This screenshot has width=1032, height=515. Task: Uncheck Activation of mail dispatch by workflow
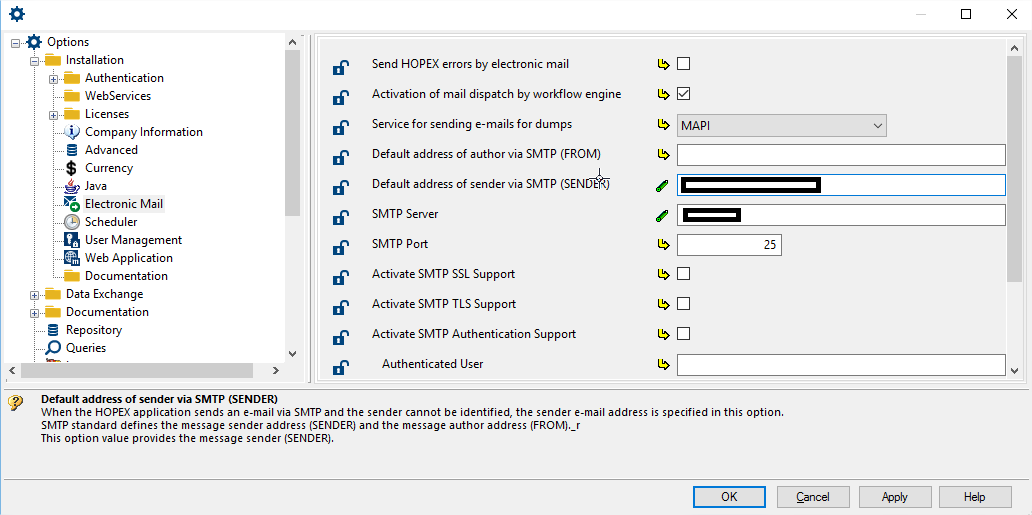tap(684, 94)
